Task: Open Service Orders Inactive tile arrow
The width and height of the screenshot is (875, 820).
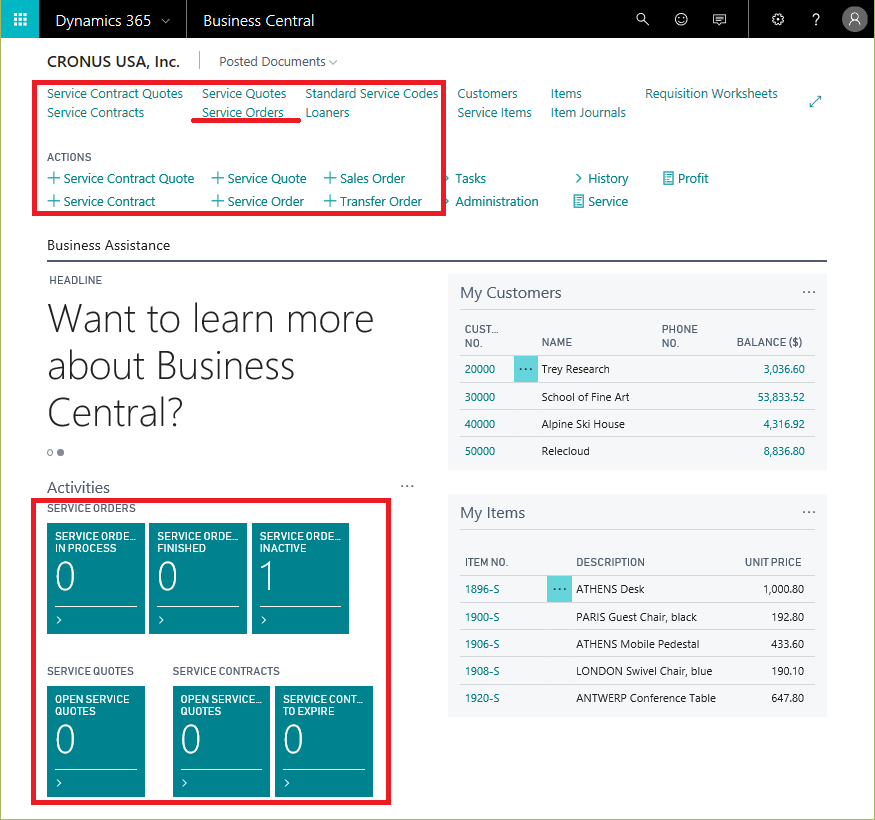Action: click(x=264, y=620)
